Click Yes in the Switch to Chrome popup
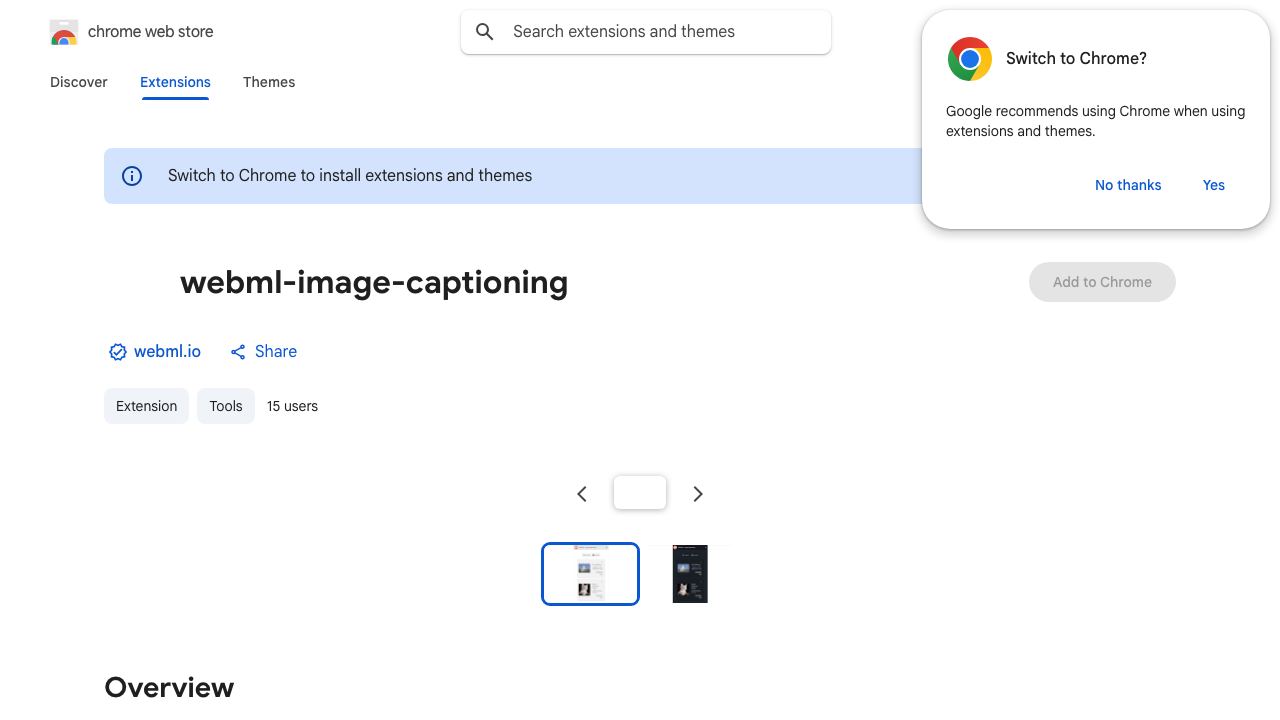1280x720 pixels. (x=1214, y=185)
